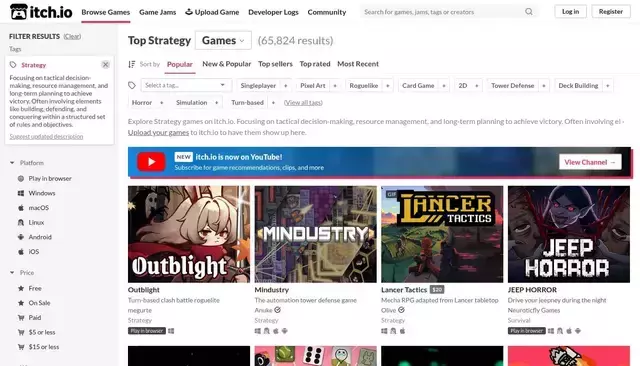Screen dimensions: 640x366
Task: Open Community in top navigation
Action: (327, 12)
